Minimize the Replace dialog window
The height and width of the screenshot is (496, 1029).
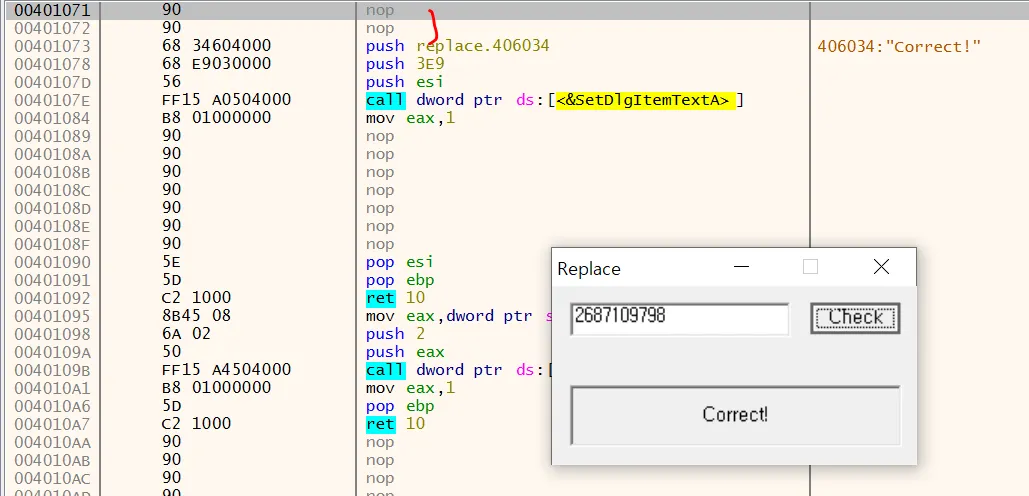(742, 267)
